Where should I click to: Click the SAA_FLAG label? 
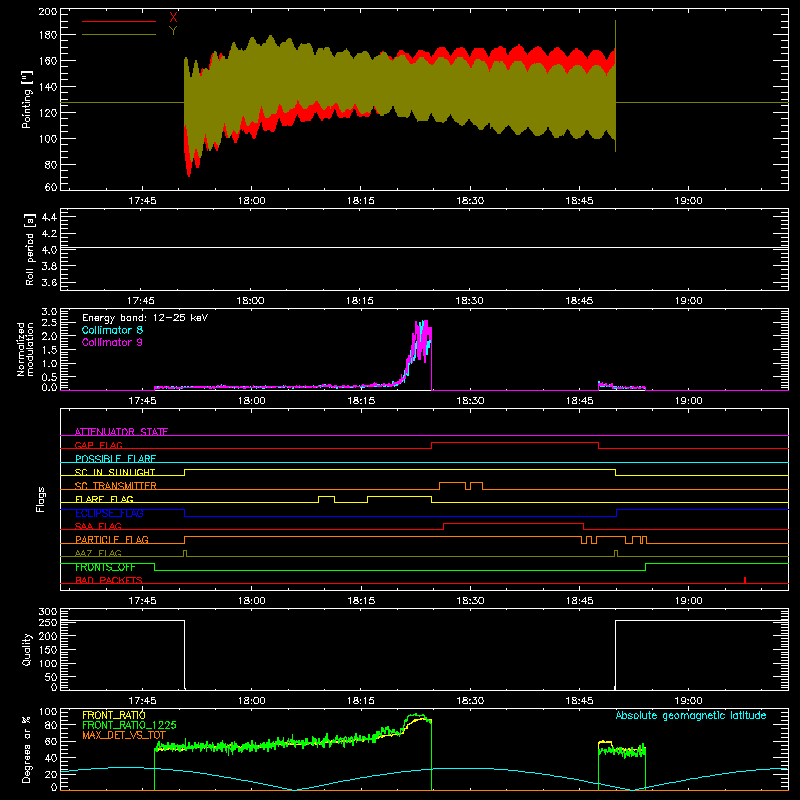coord(98,526)
